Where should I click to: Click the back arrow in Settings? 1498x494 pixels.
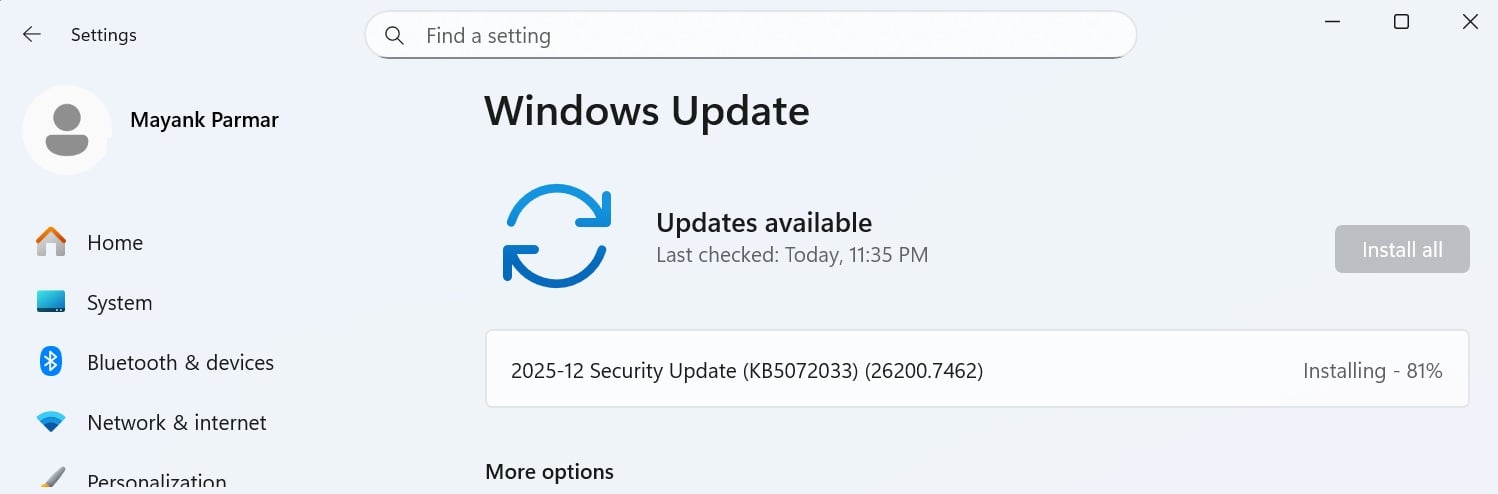click(x=32, y=35)
